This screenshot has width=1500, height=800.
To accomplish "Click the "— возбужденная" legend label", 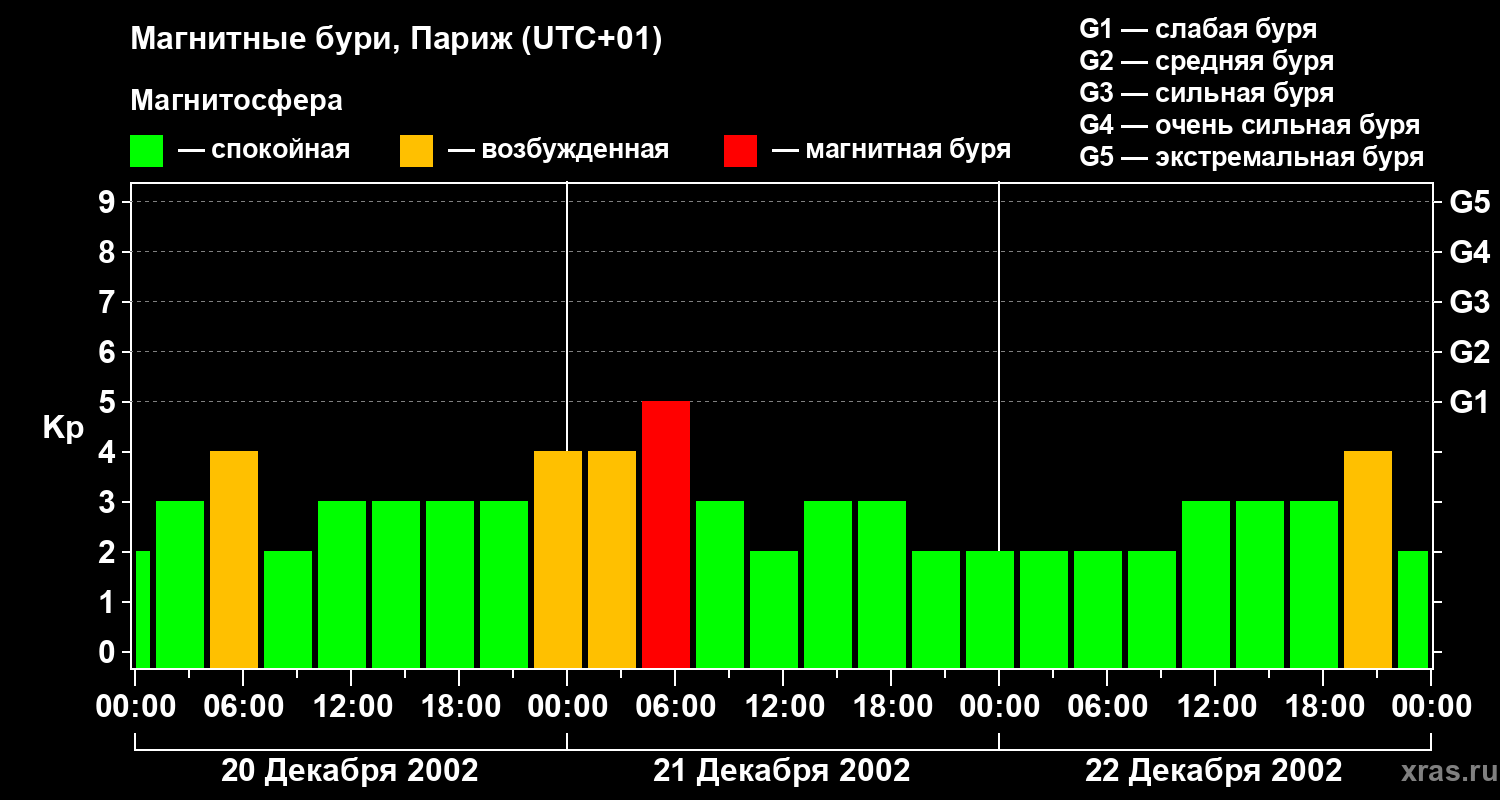I will click(x=558, y=150).
